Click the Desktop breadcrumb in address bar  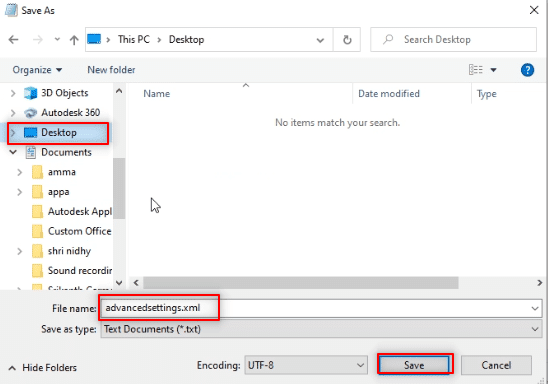[x=186, y=39]
